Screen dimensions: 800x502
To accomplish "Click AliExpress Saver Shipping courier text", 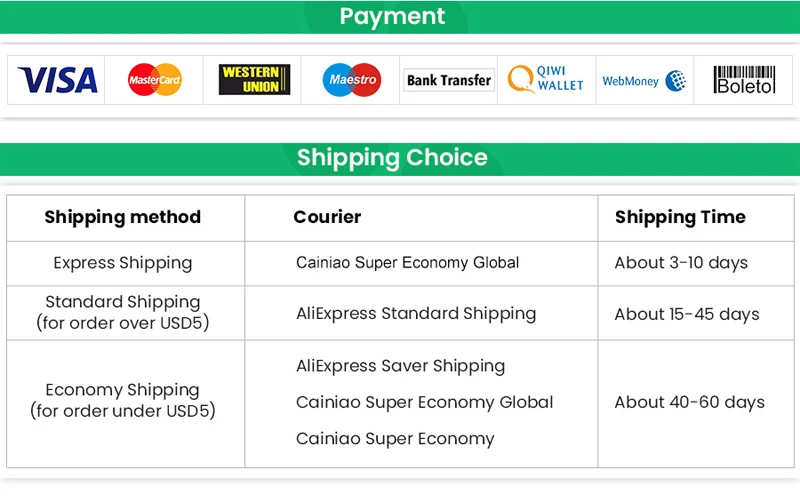I will point(401,366).
